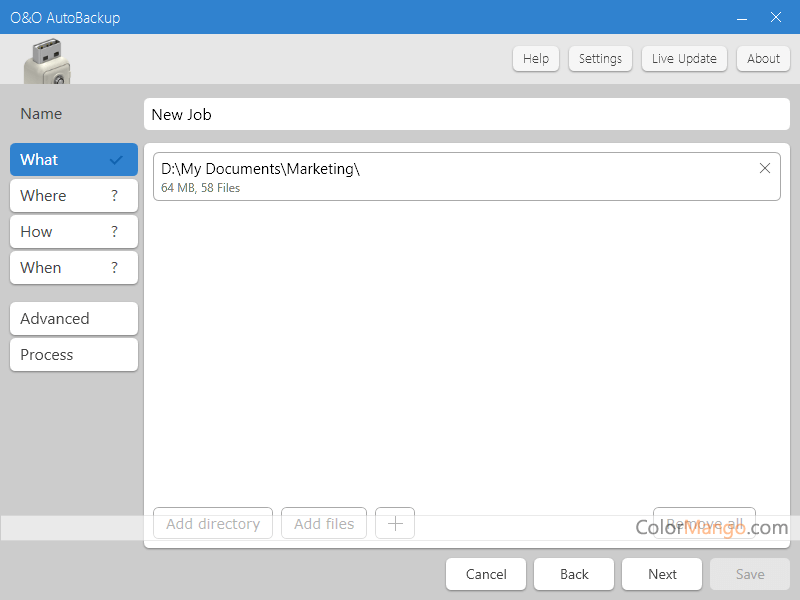The width and height of the screenshot is (800, 600).
Task: Show the About dialog
Action: pos(763,59)
